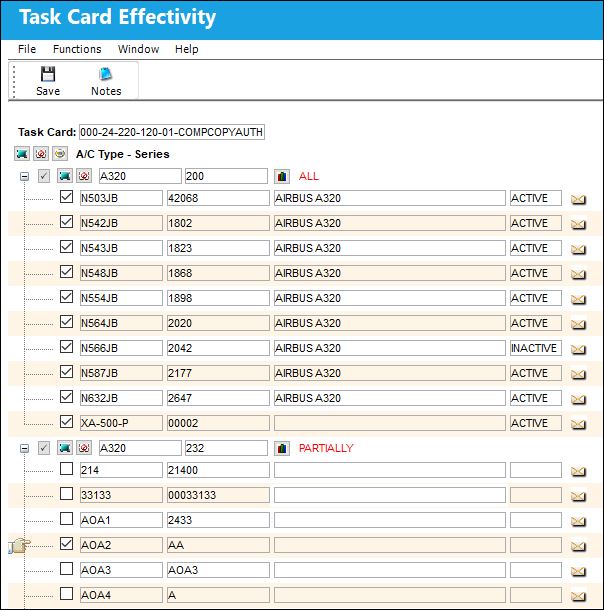Check the checkbox for AOA4
Viewport: 604px width, 610px height.
tap(67, 594)
